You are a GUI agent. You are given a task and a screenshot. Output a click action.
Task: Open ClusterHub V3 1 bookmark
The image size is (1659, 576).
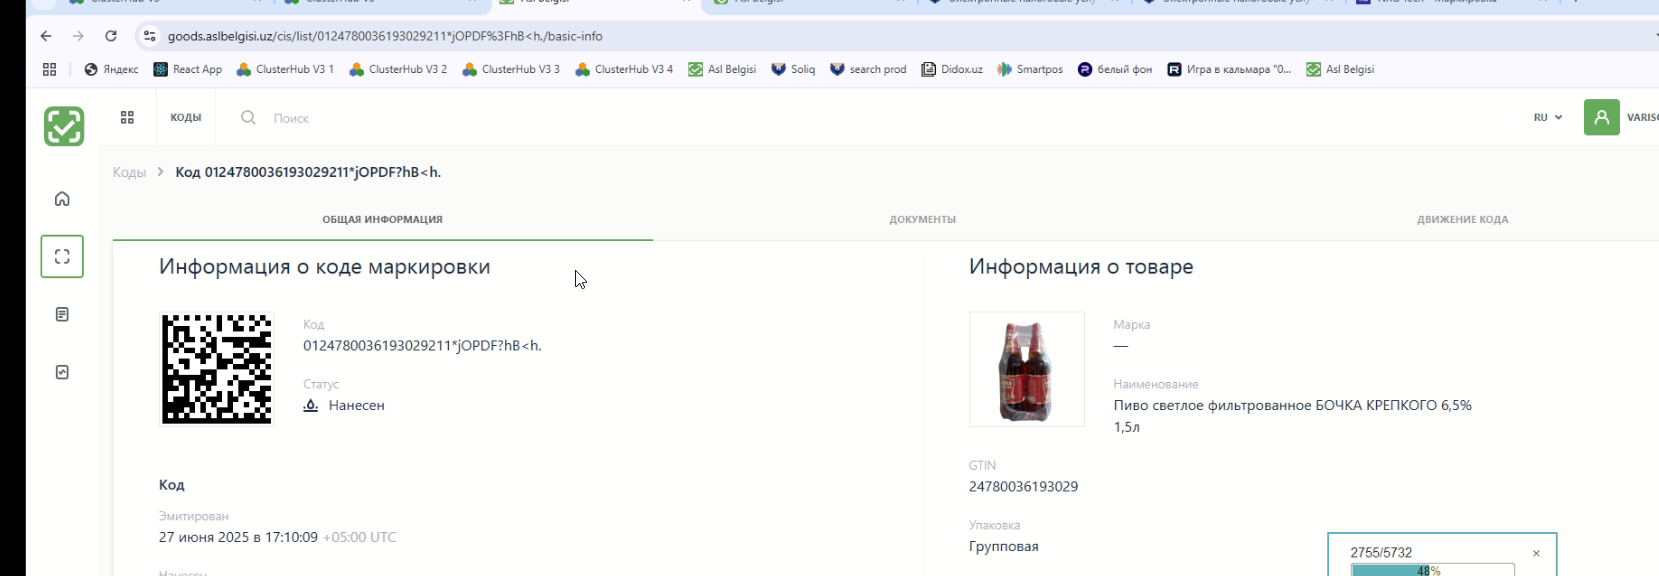285,69
